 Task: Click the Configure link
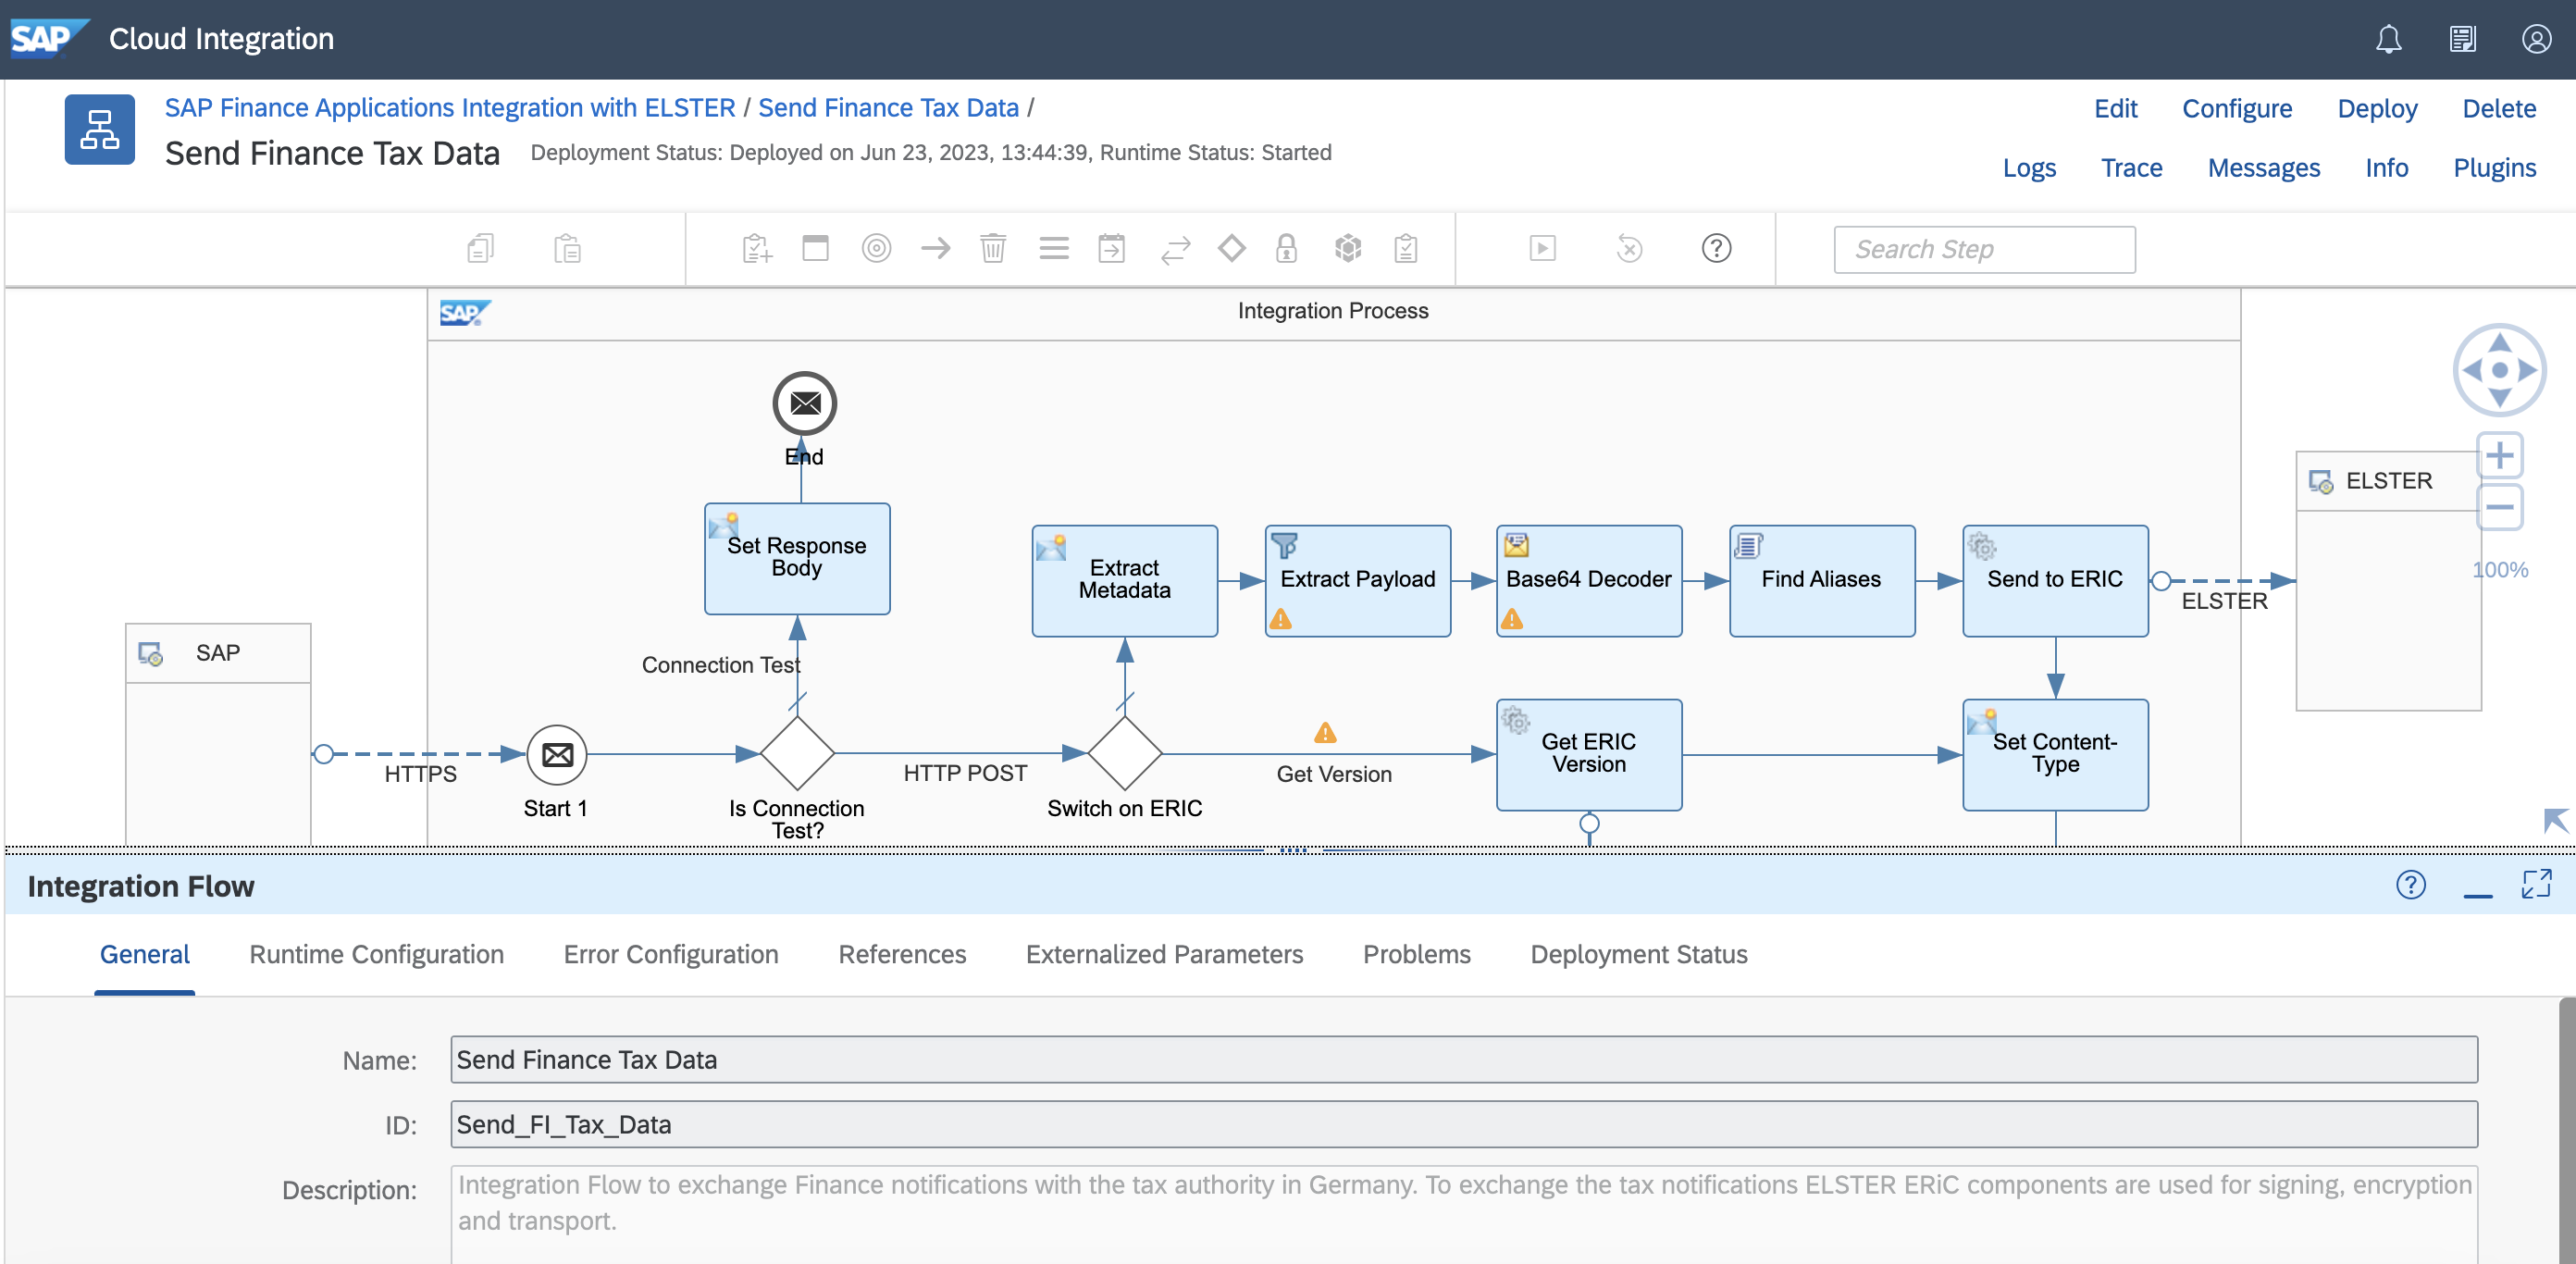pos(2236,108)
